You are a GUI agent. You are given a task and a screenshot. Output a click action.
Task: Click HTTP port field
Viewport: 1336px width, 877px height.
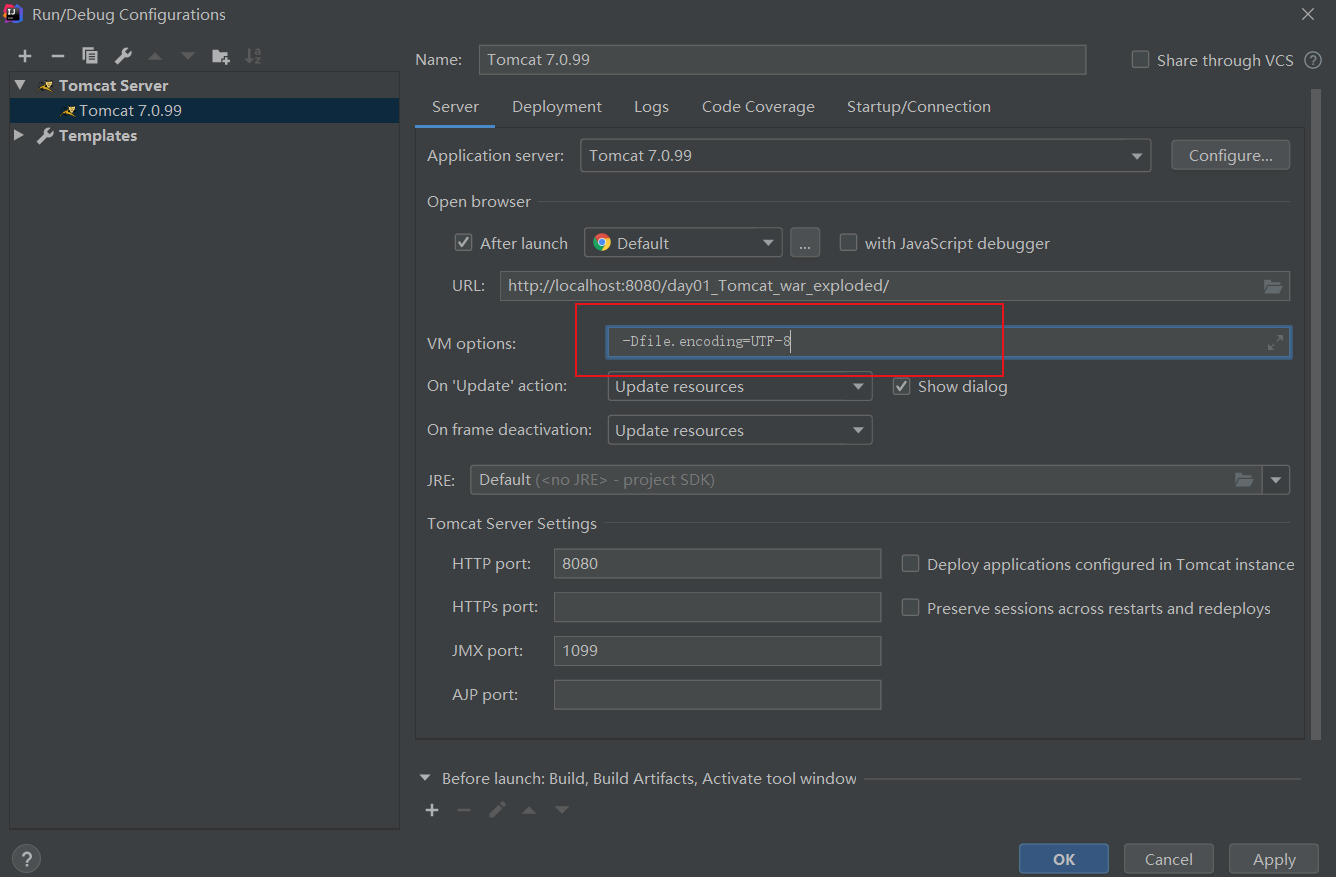point(717,564)
